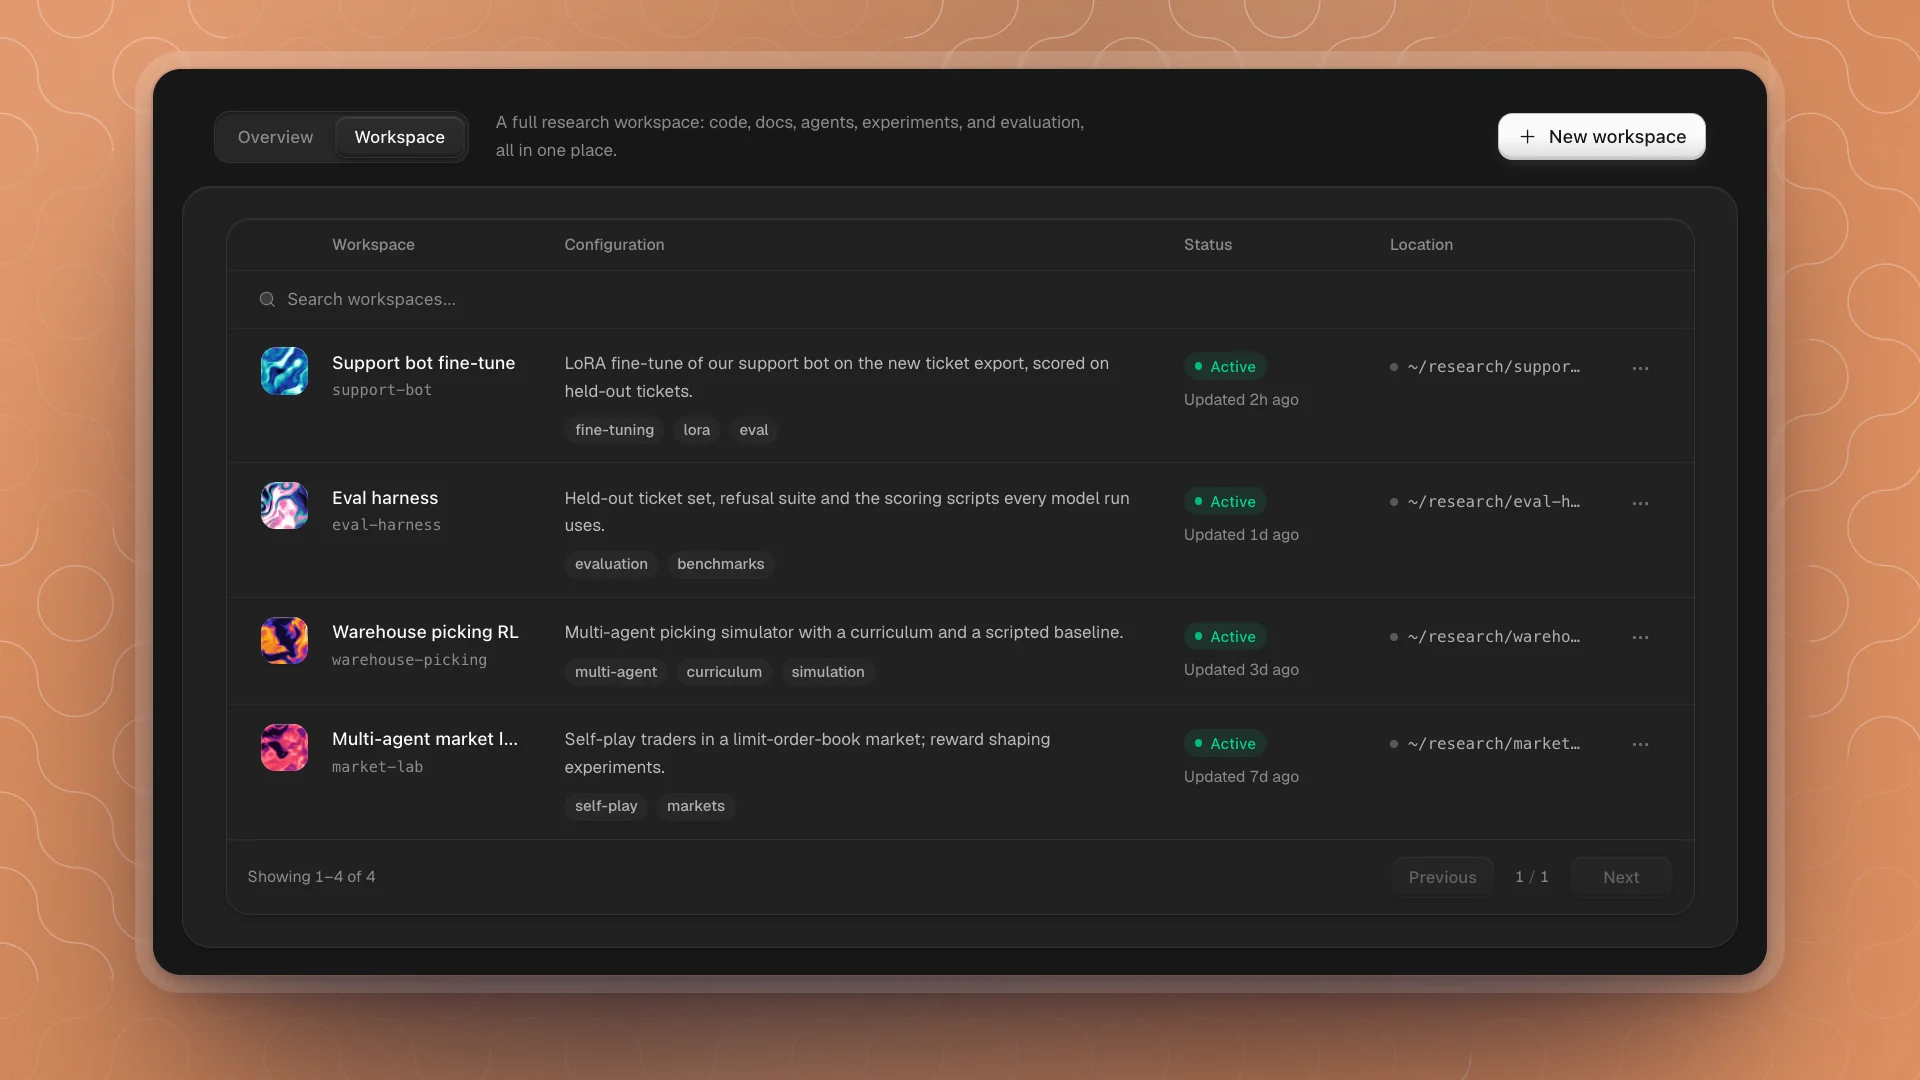Click the ~/research/market… location path
1920x1080 pixels.
click(x=1494, y=744)
